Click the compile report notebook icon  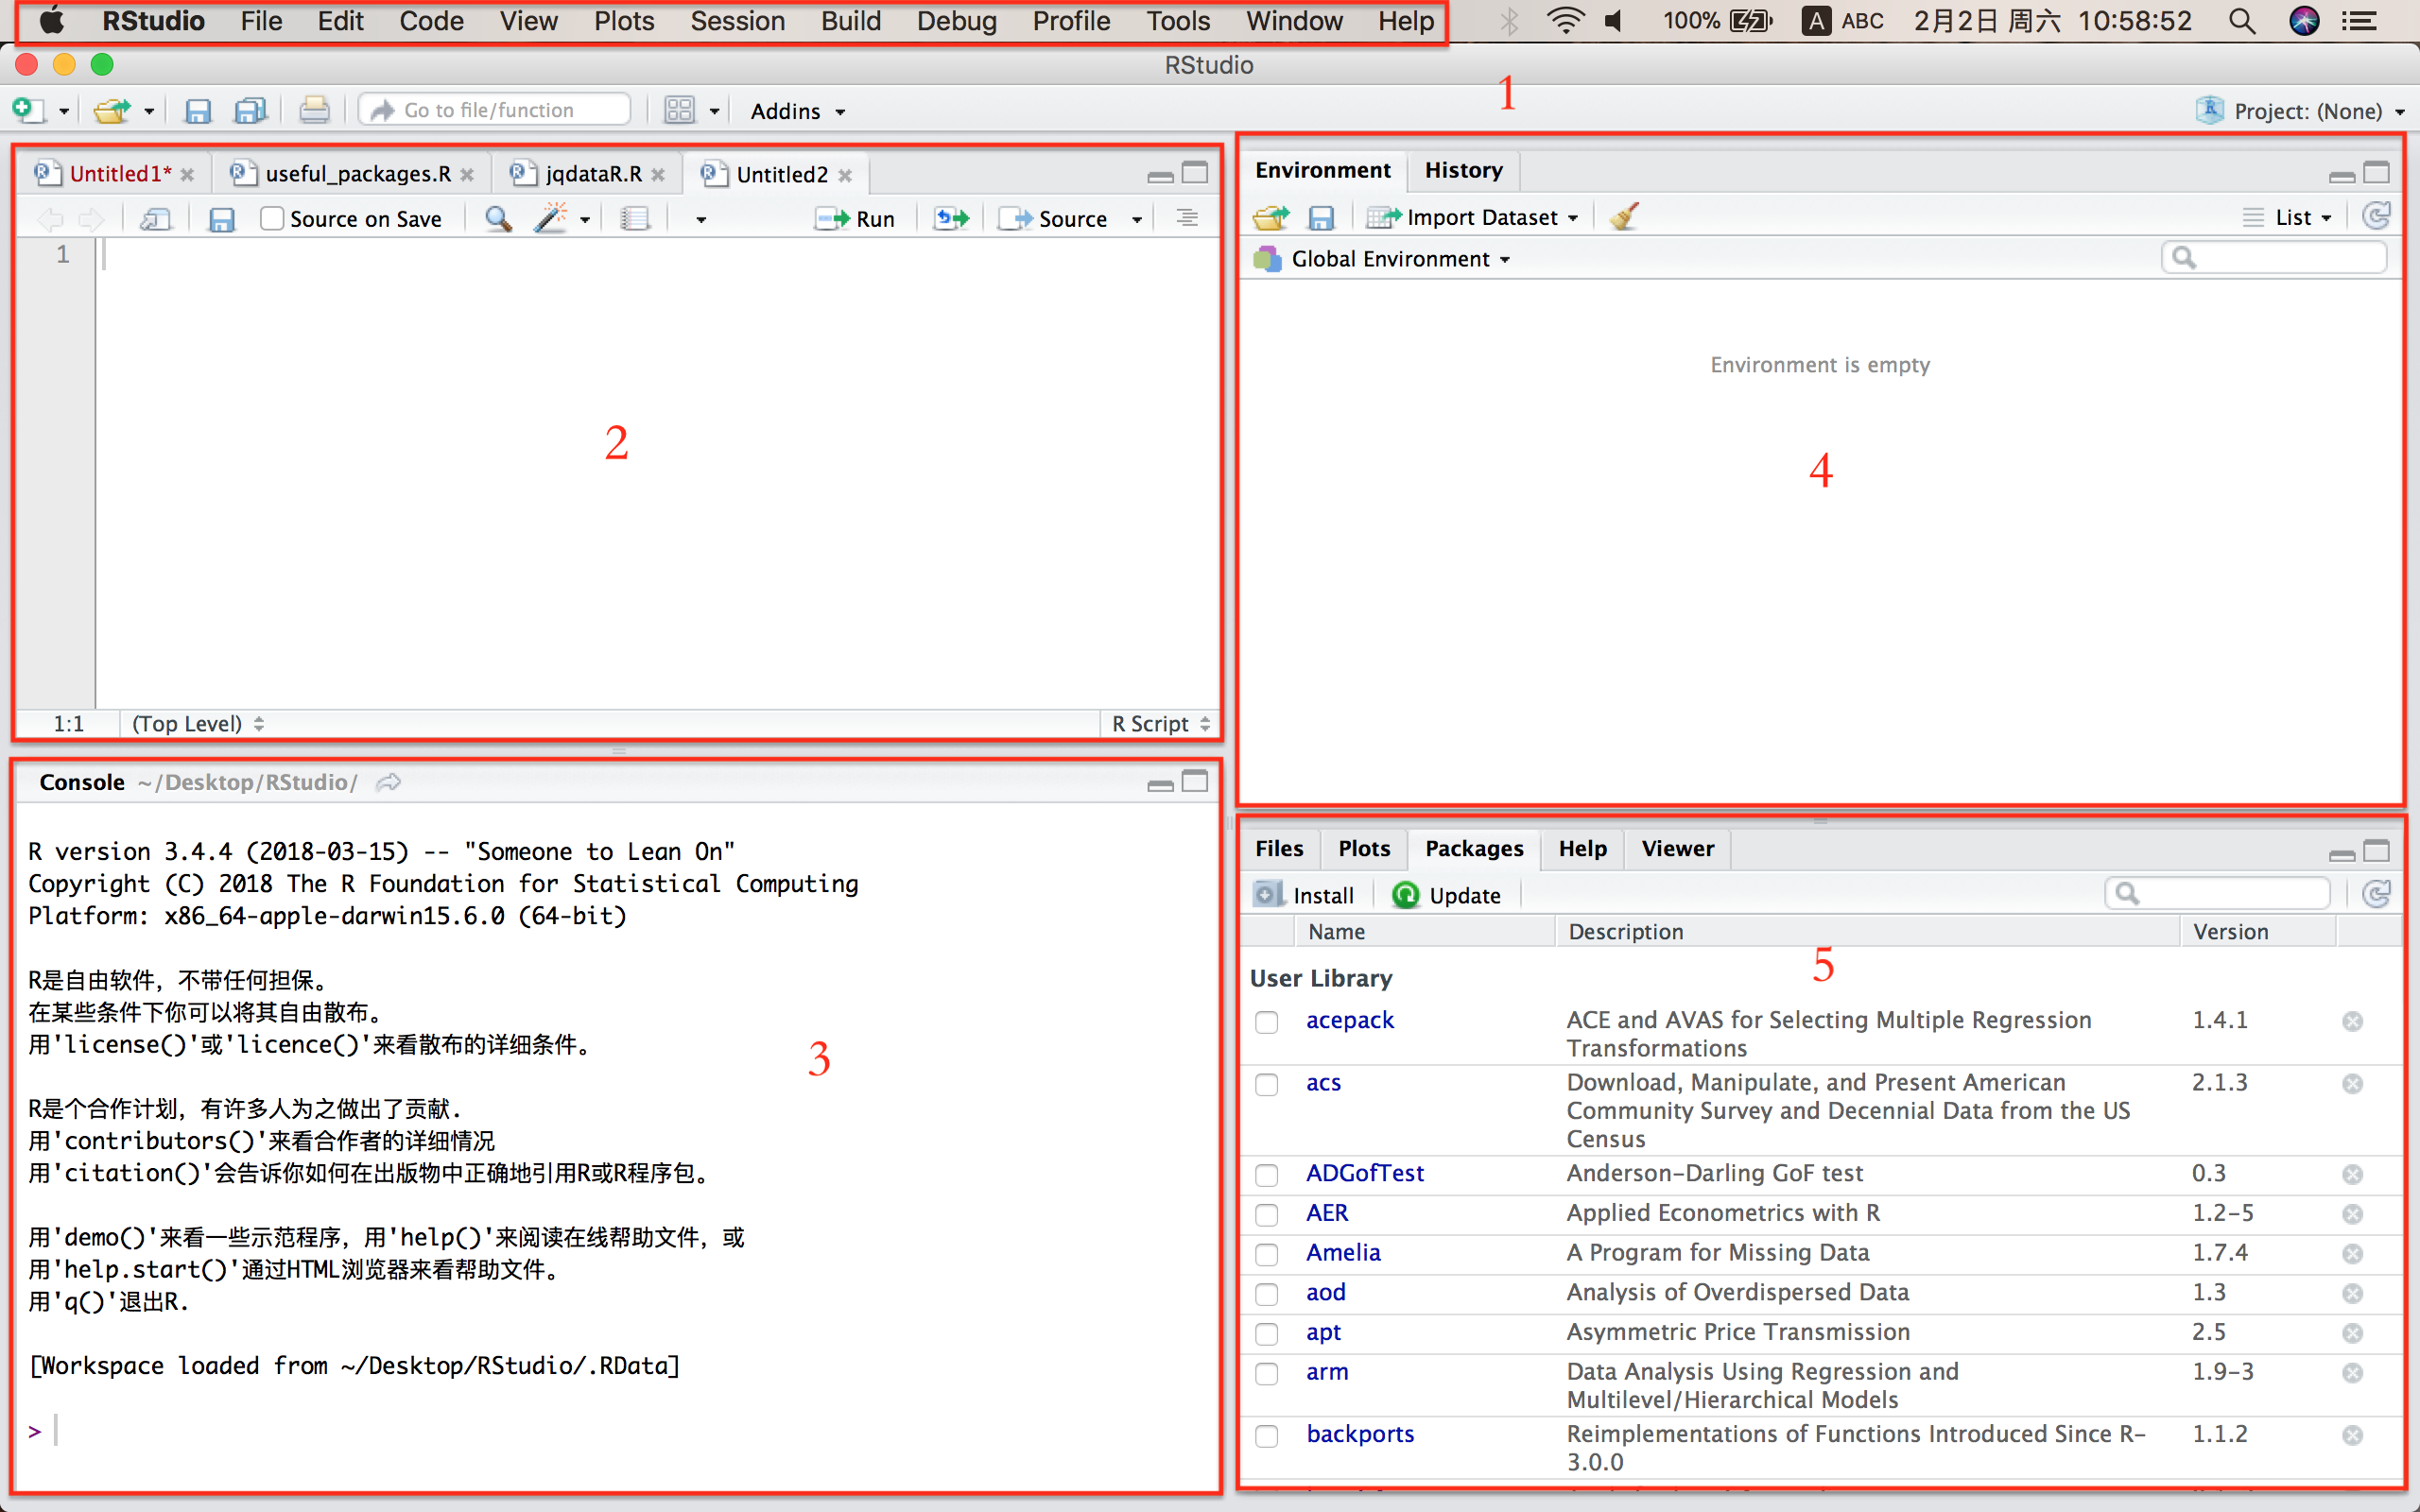point(634,219)
